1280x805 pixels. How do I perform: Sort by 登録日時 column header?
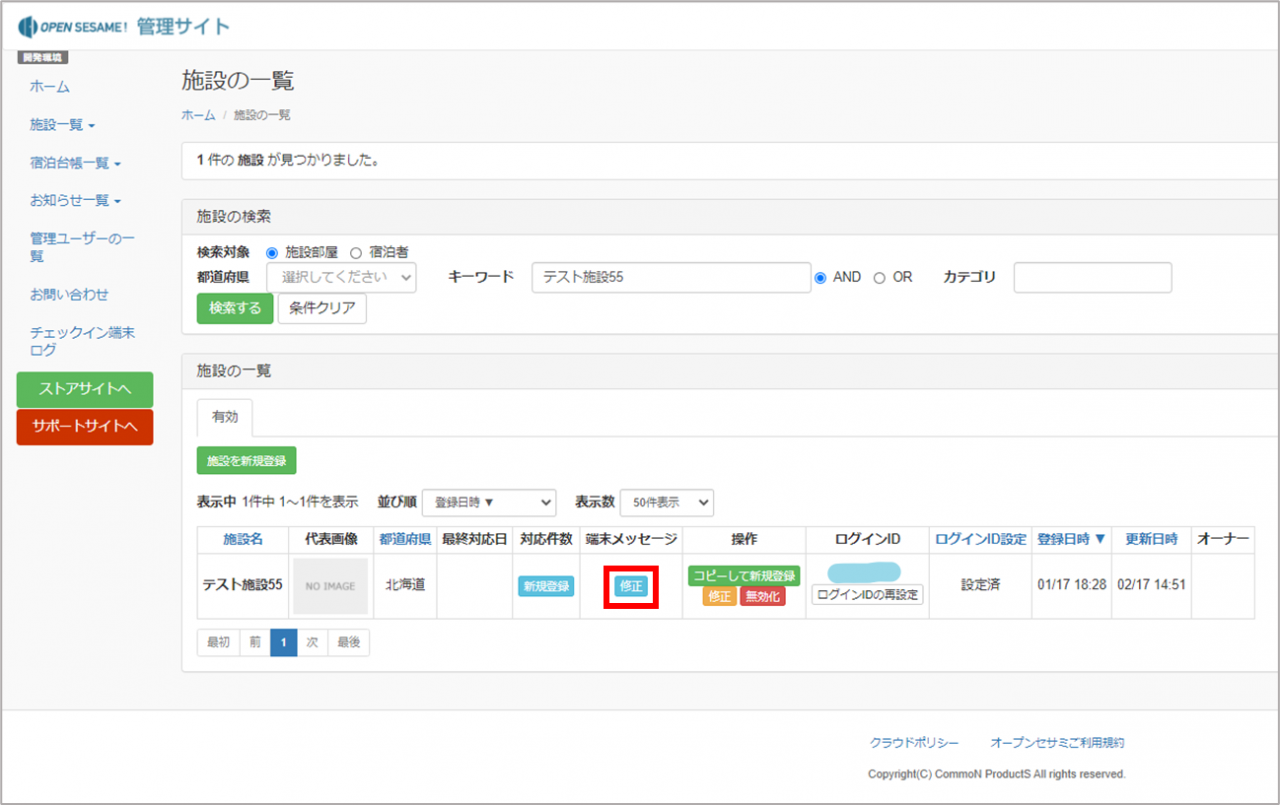click(x=1071, y=539)
